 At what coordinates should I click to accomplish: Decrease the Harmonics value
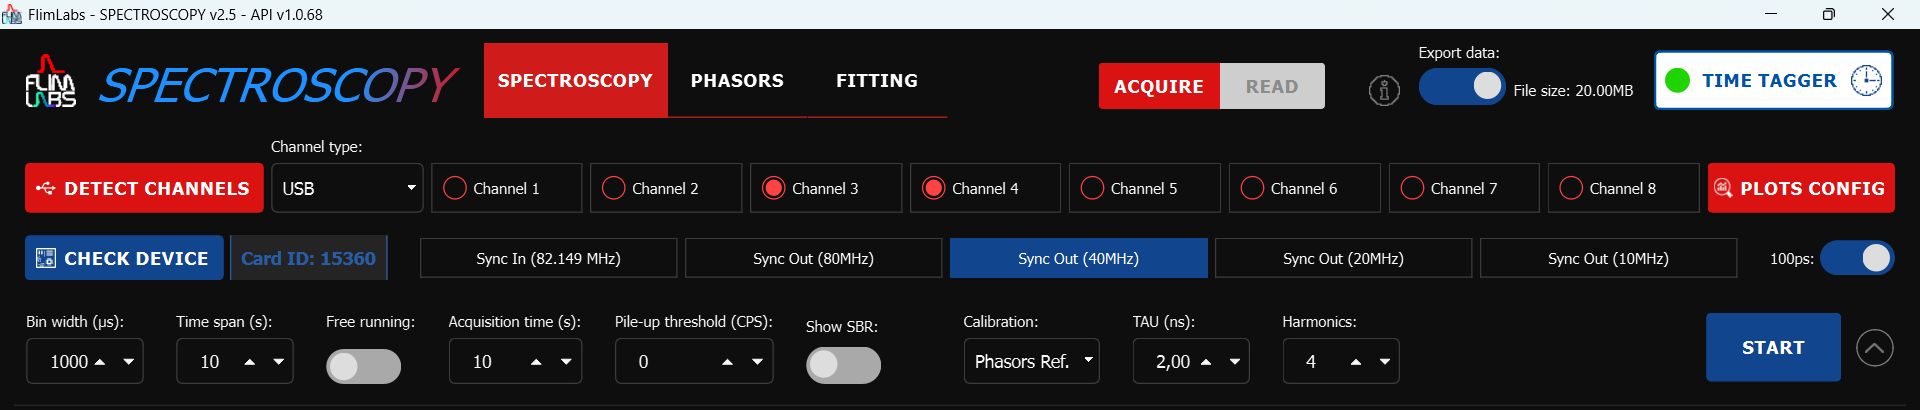tap(1385, 362)
